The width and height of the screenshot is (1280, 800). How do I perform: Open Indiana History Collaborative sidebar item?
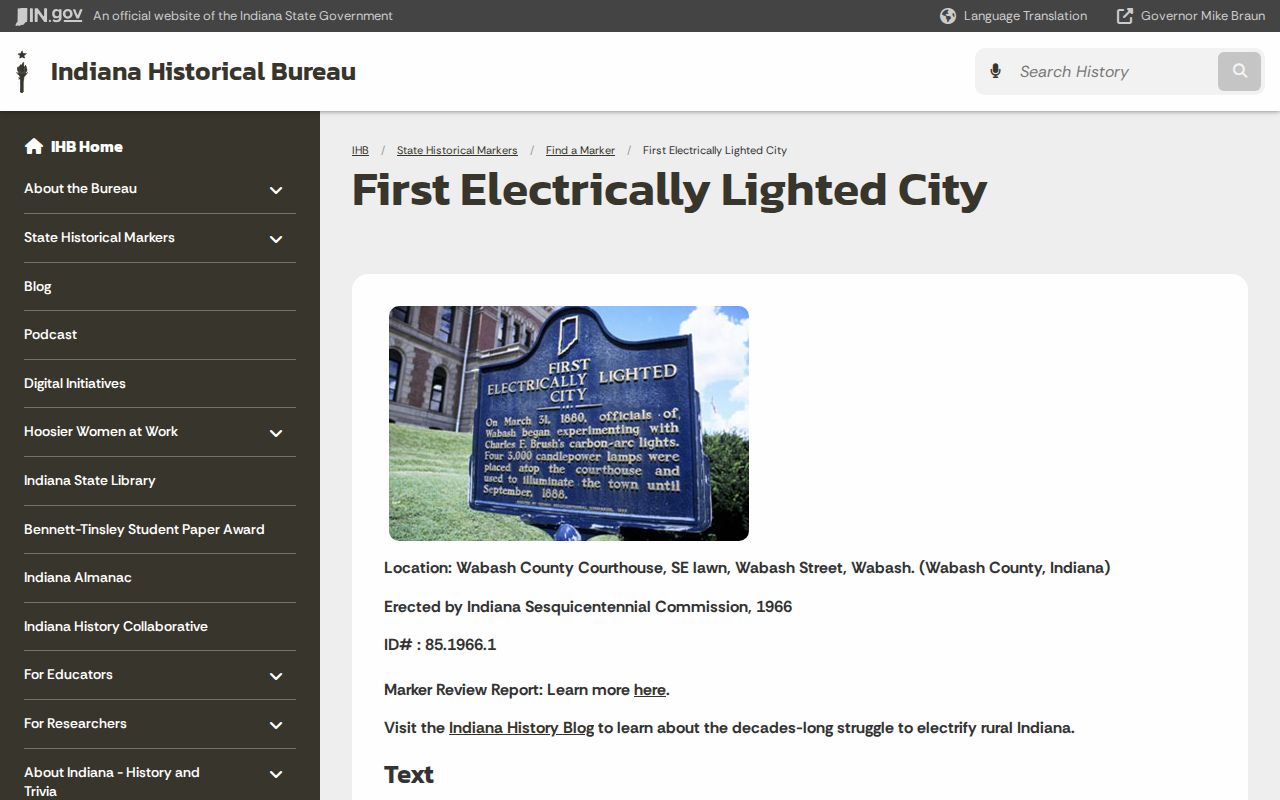160,626
